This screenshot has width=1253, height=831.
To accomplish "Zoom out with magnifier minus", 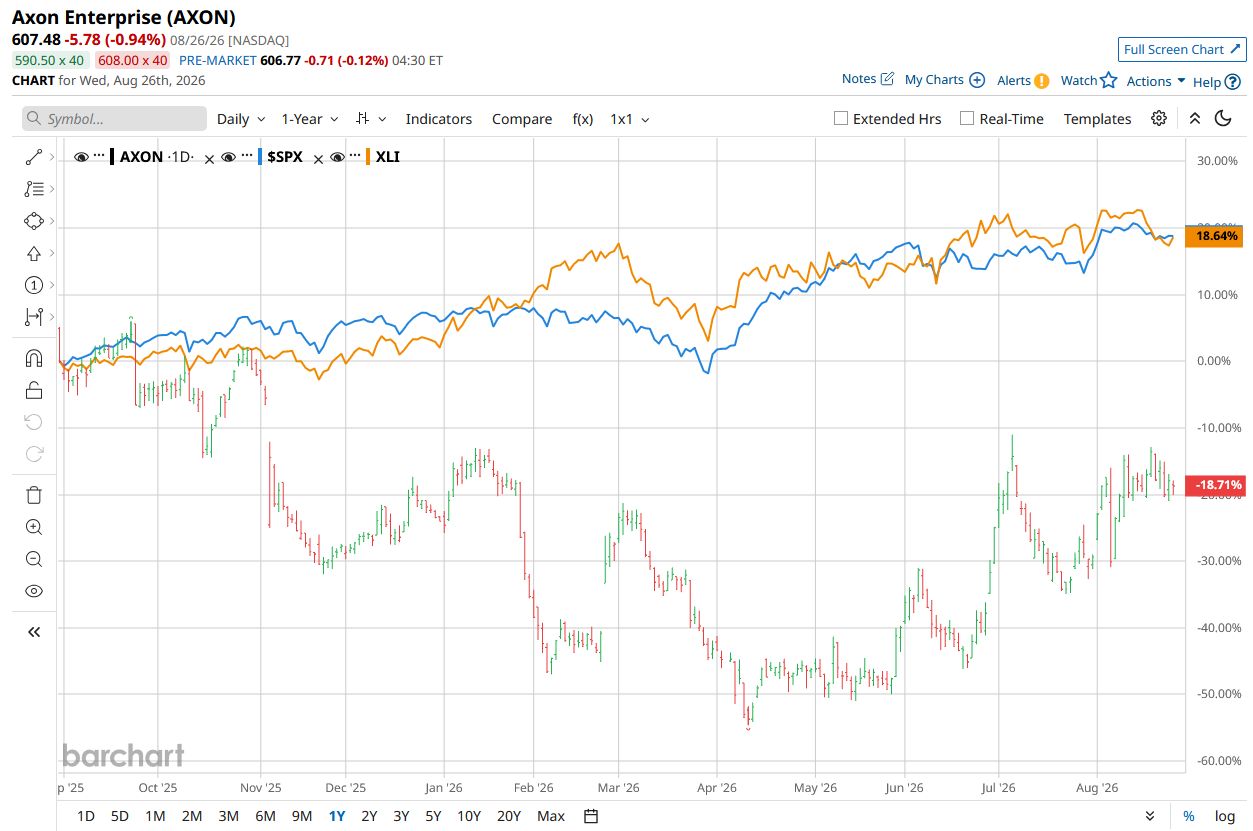I will click(x=34, y=559).
